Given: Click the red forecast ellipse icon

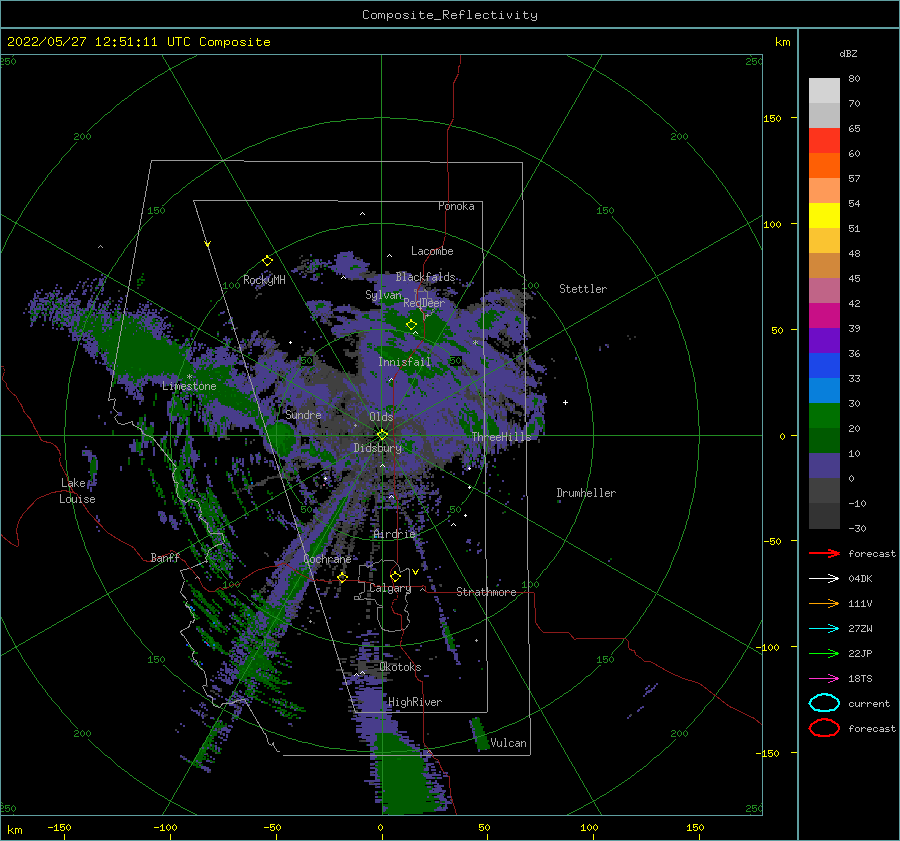Looking at the screenshot, I should (824, 728).
